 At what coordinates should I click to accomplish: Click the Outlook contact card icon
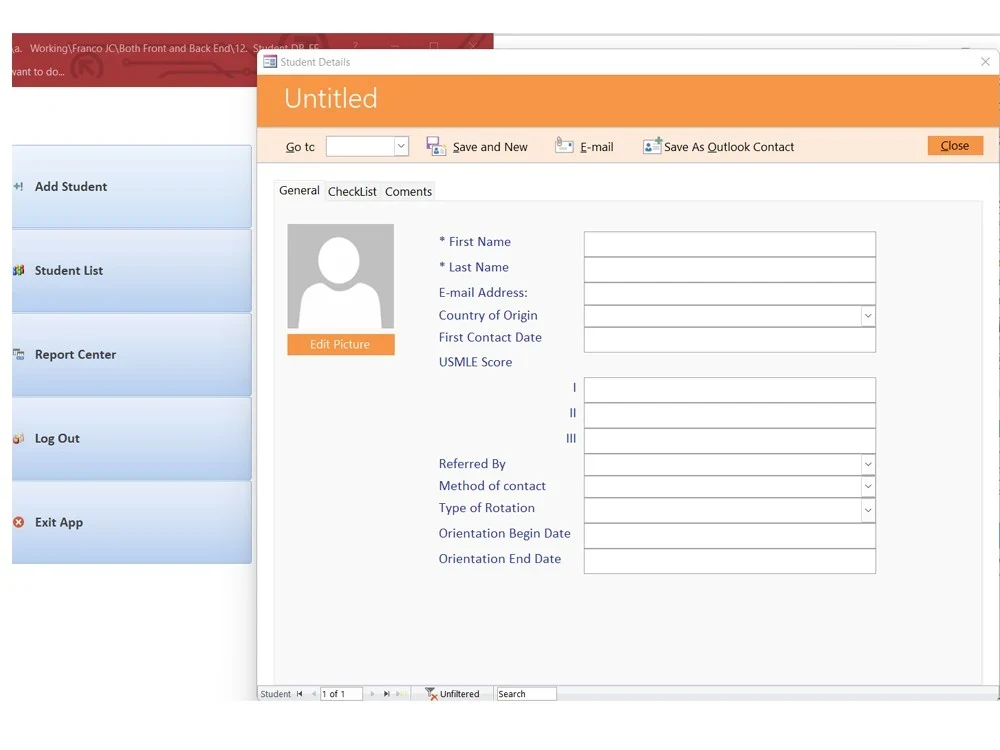[652, 145]
